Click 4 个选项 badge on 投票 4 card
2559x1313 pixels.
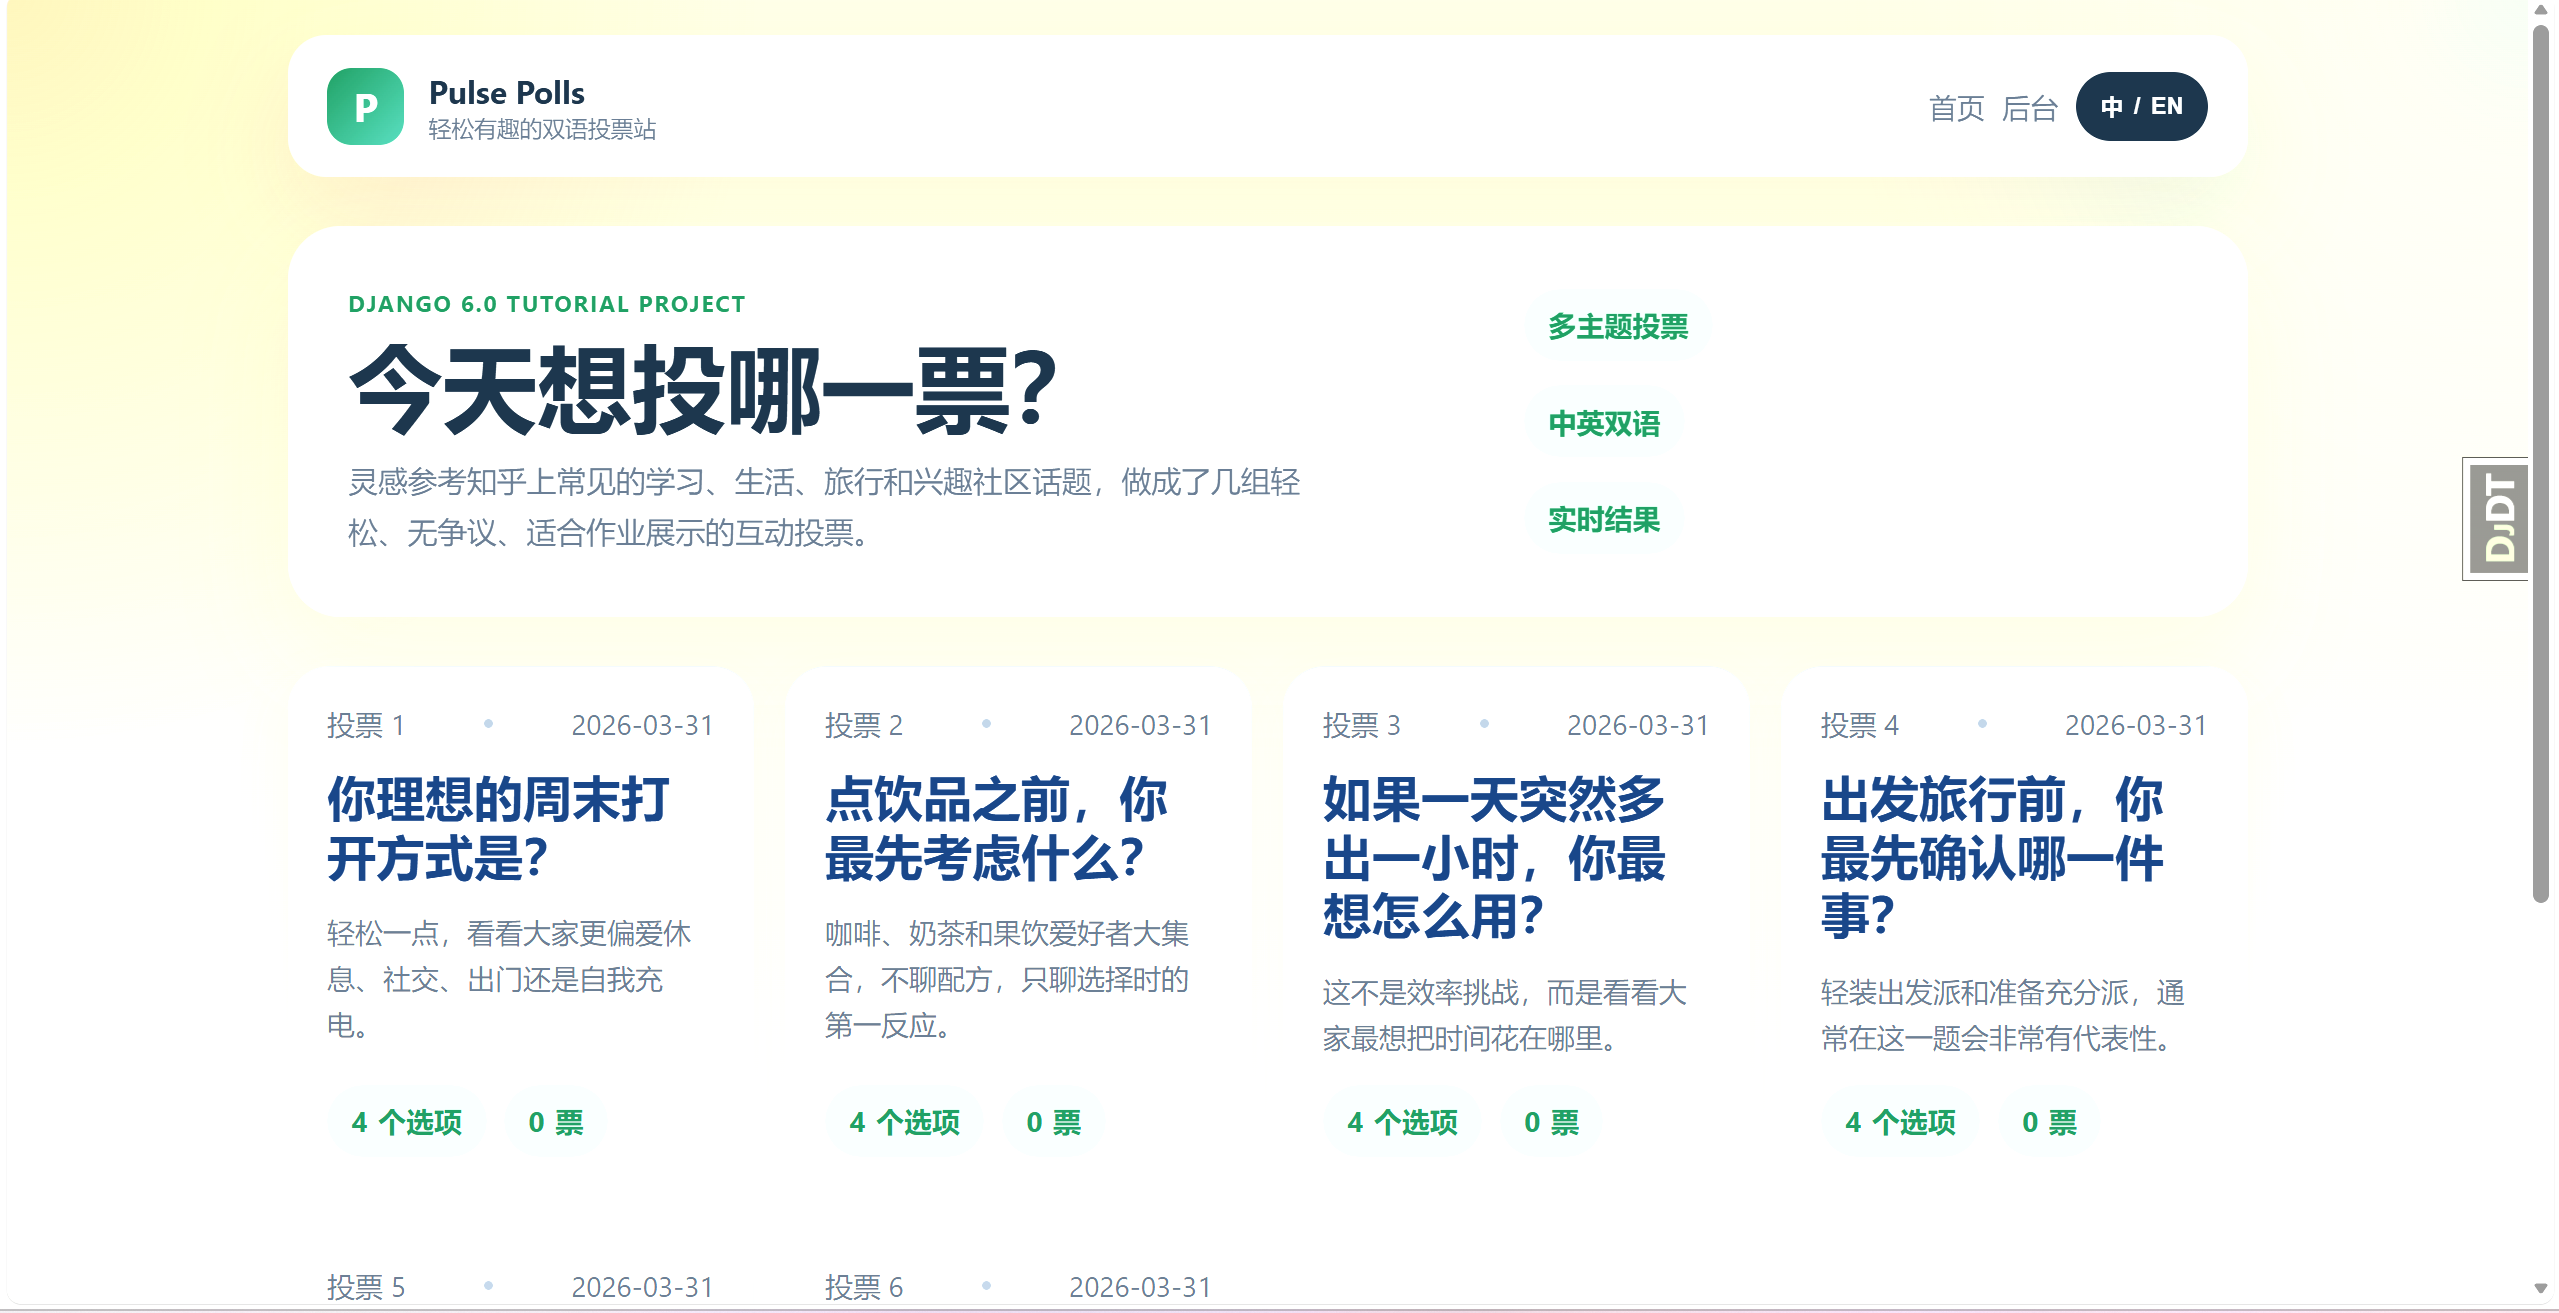pyautogui.click(x=1900, y=1122)
